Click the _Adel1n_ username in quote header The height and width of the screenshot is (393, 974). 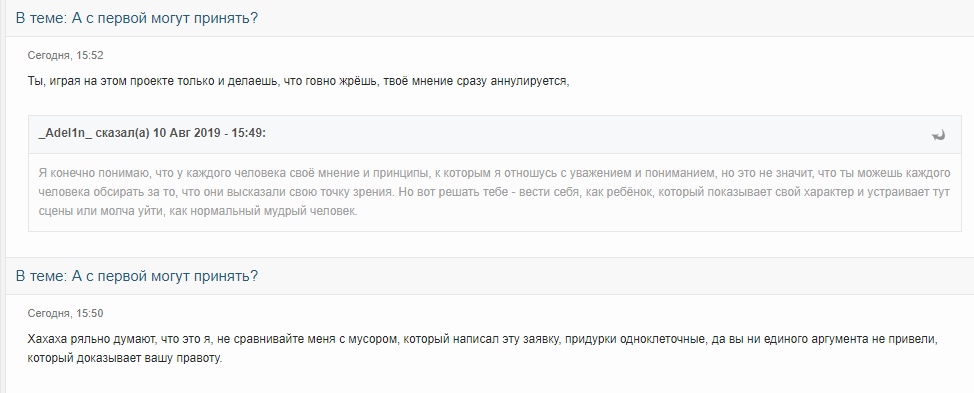point(65,134)
